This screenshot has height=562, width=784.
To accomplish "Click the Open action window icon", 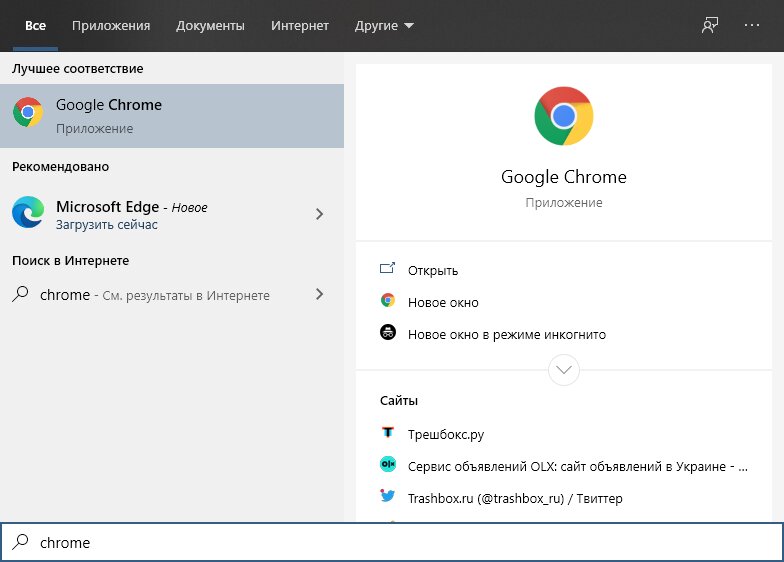I will pyautogui.click(x=388, y=268).
